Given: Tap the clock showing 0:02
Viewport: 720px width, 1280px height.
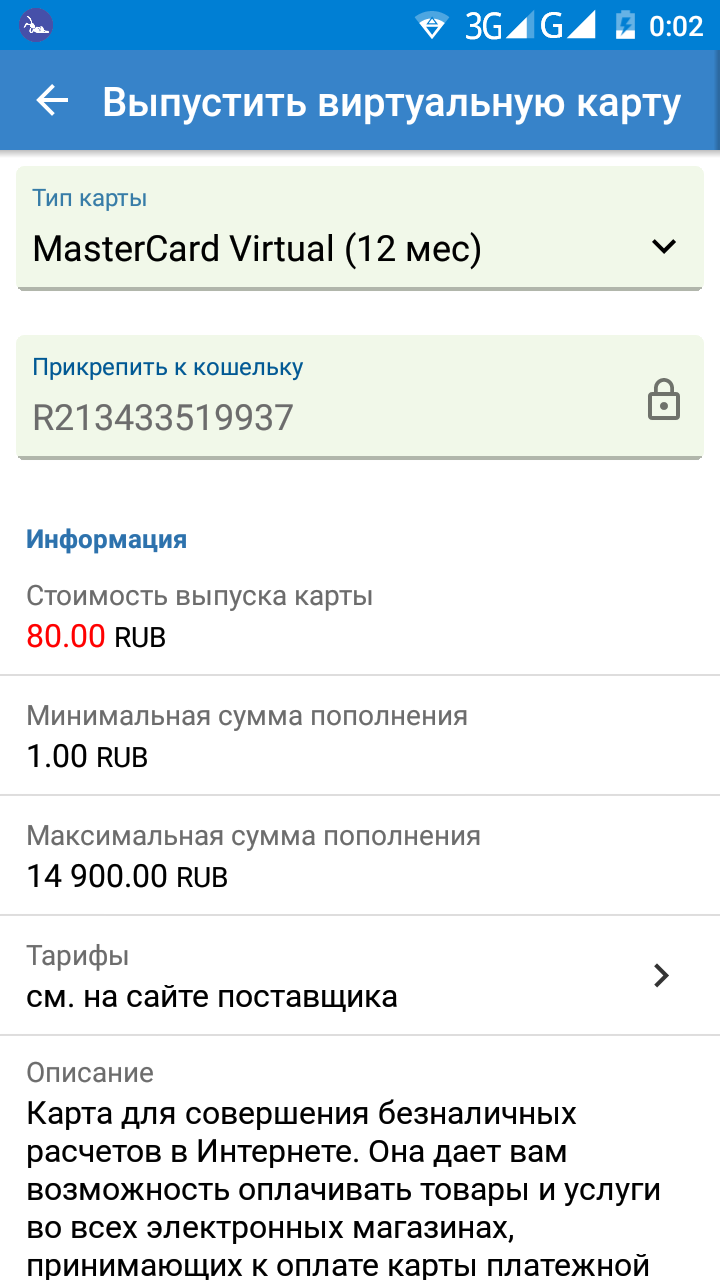Looking at the screenshot, I should [676, 26].
